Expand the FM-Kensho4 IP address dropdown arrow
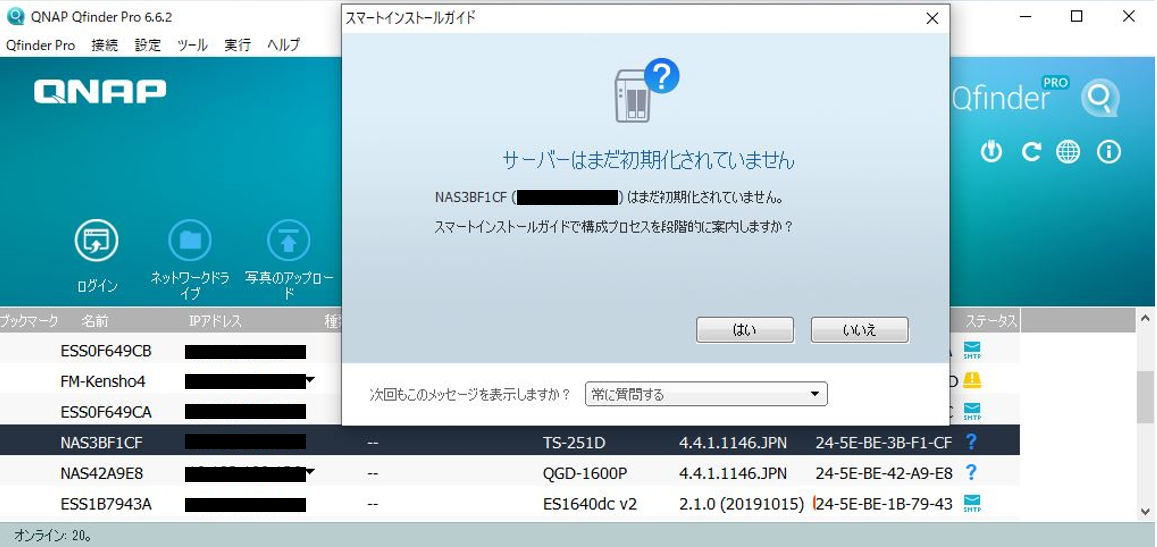 tap(310, 380)
